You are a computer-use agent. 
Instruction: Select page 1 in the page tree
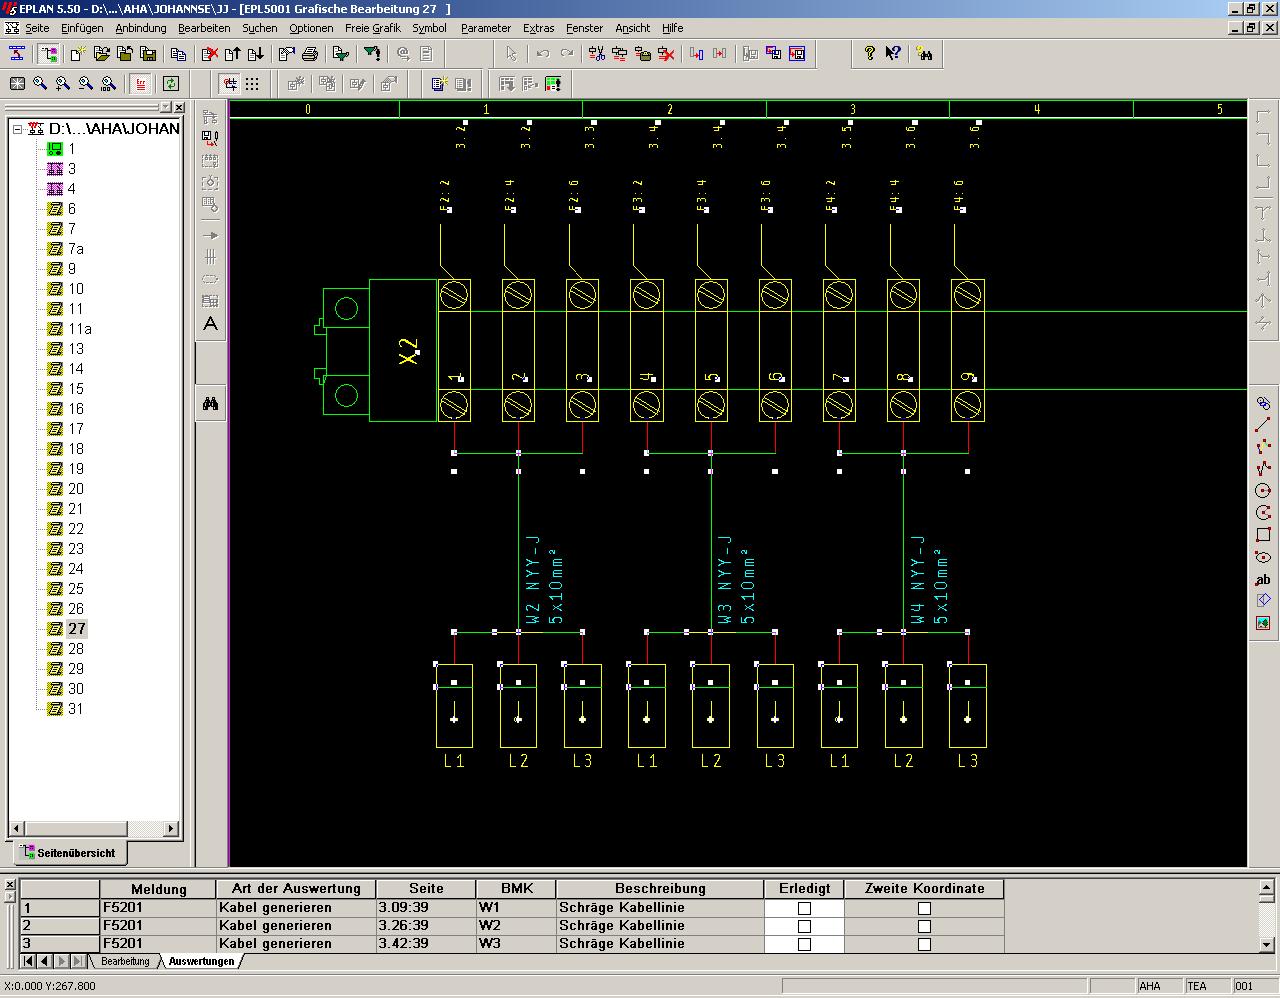click(71, 149)
